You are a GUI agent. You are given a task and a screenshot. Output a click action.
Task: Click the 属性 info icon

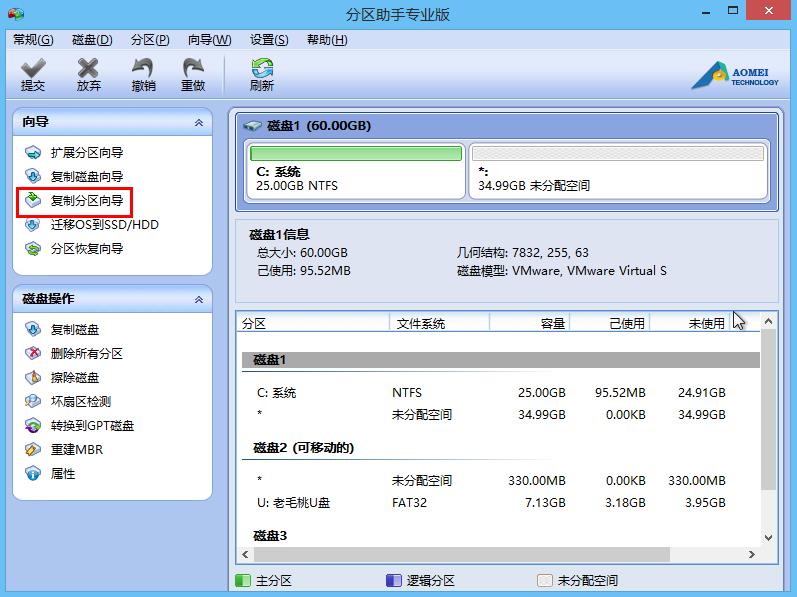(33, 474)
